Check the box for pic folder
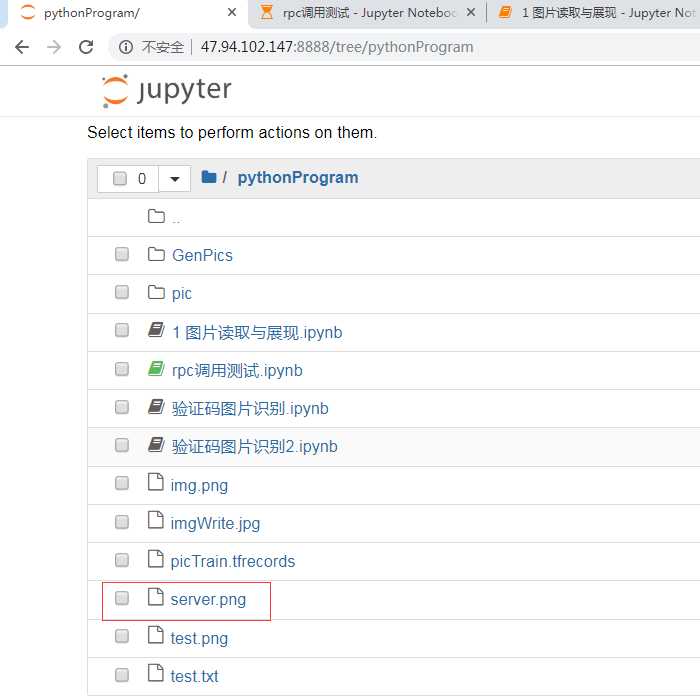 pyautogui.click(x=122, y=292)
